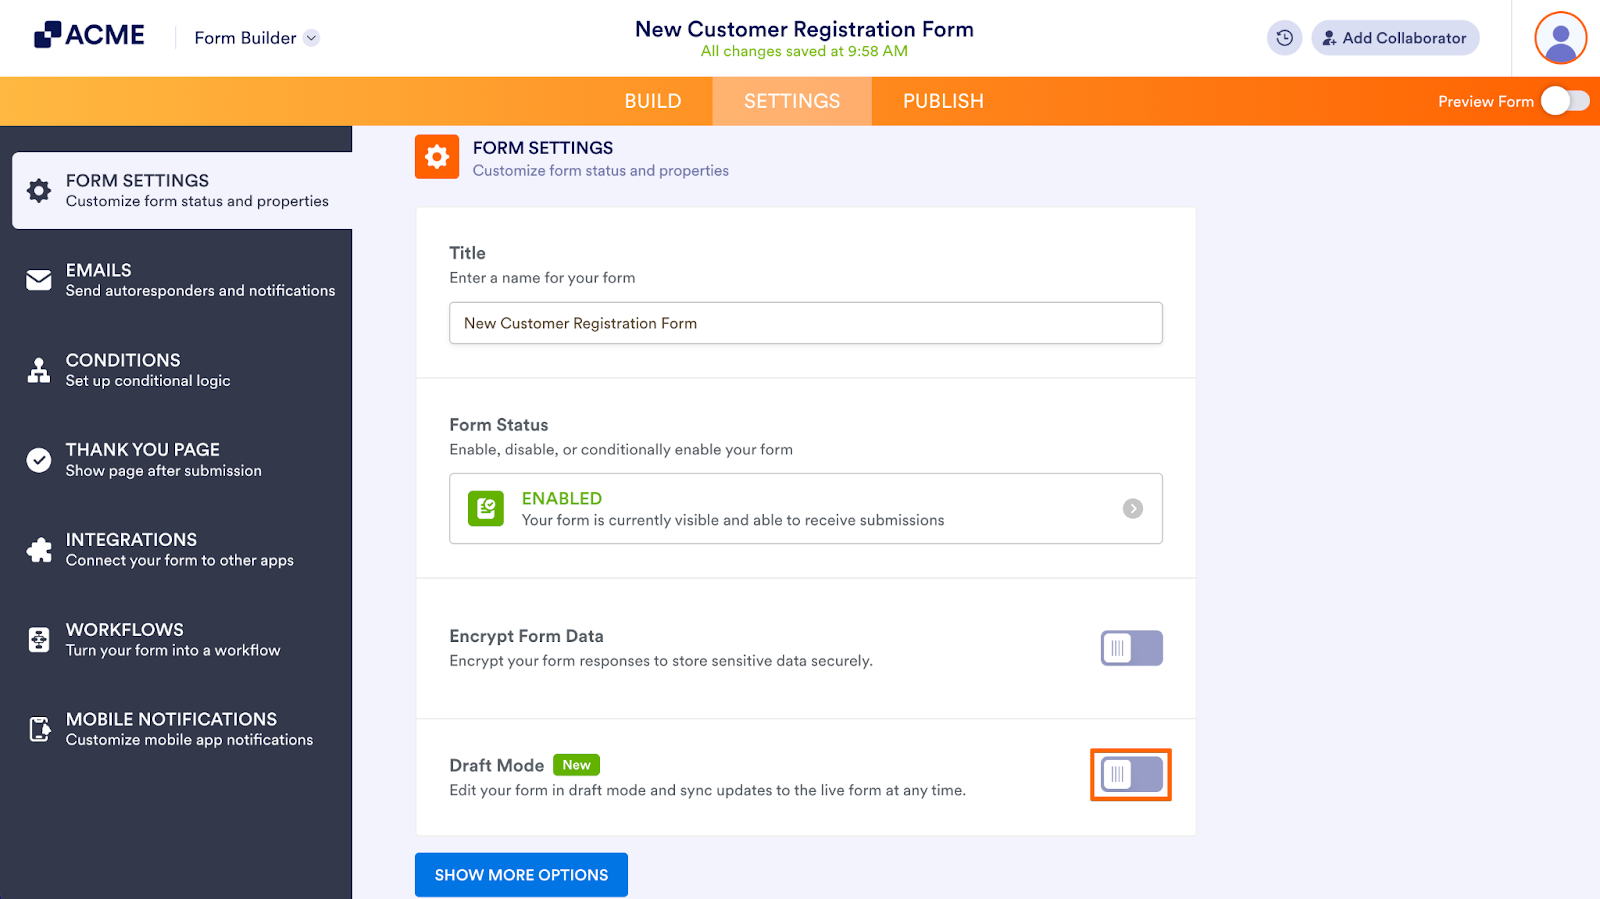The height and width of the screenshot is (899, 1600).
Task: Click Add Collaborator
Action: (1394, 37)
